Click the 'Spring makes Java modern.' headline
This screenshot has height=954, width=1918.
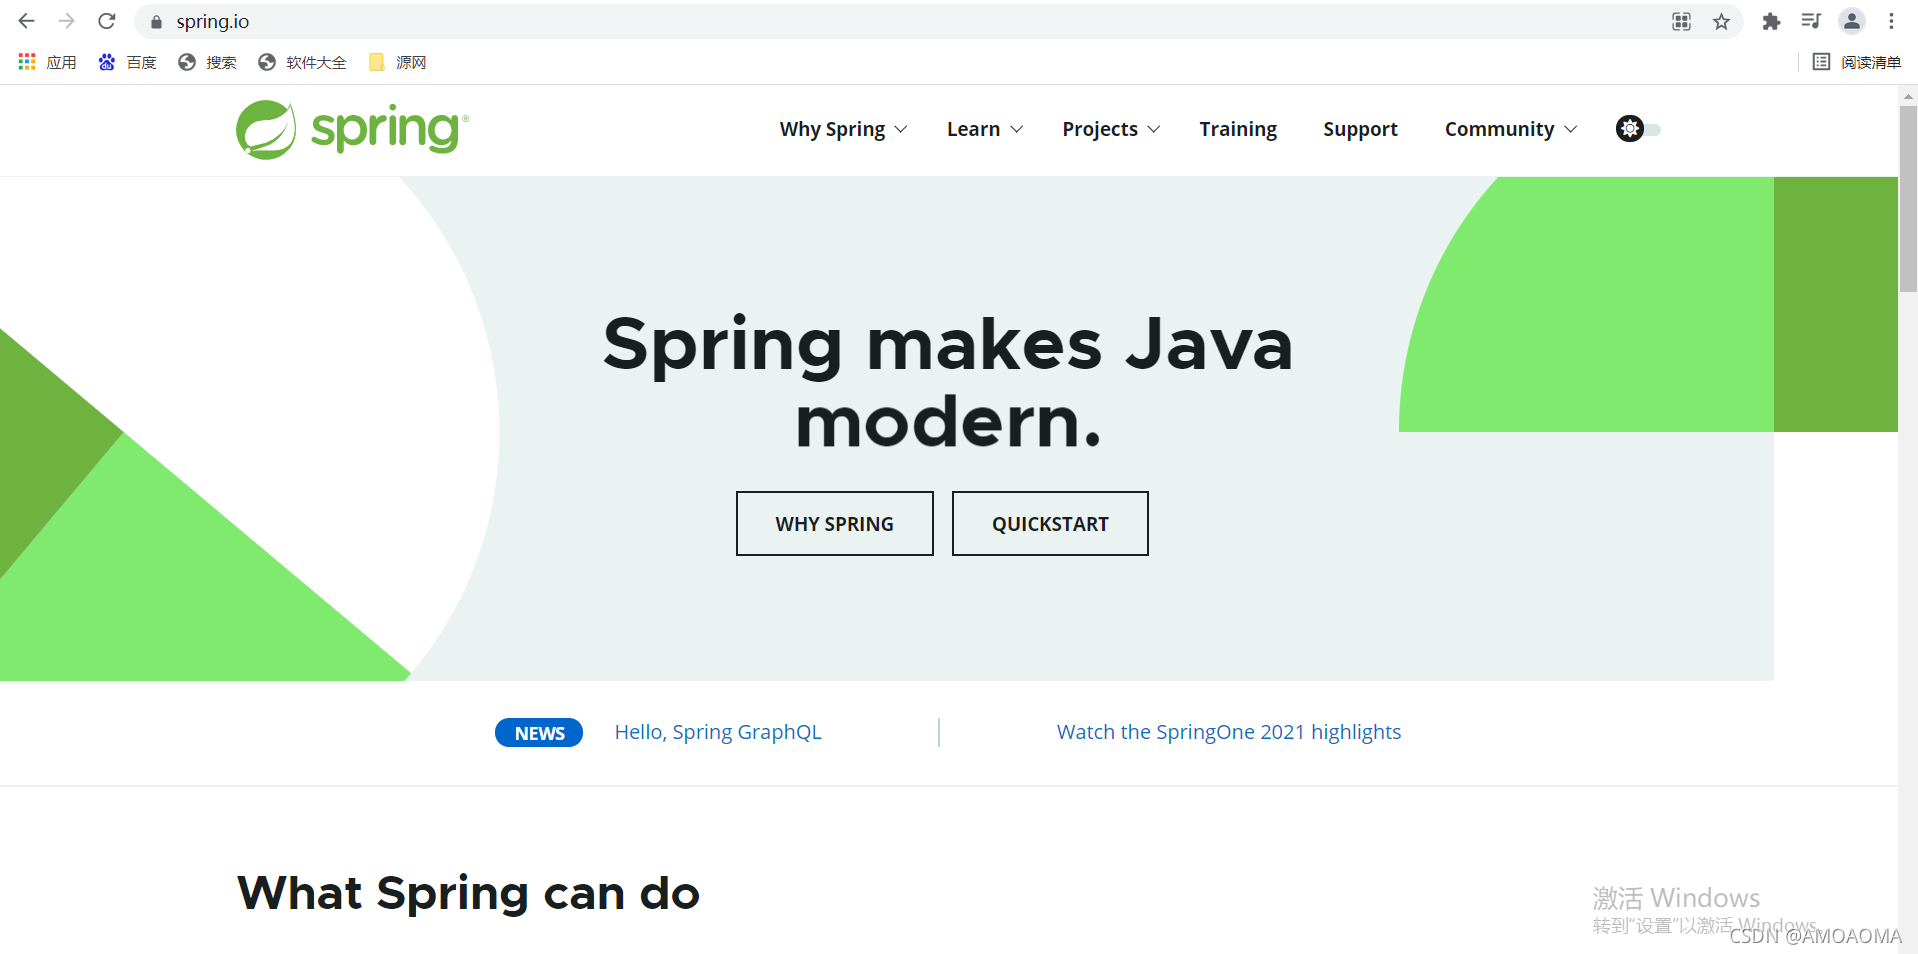948,382
